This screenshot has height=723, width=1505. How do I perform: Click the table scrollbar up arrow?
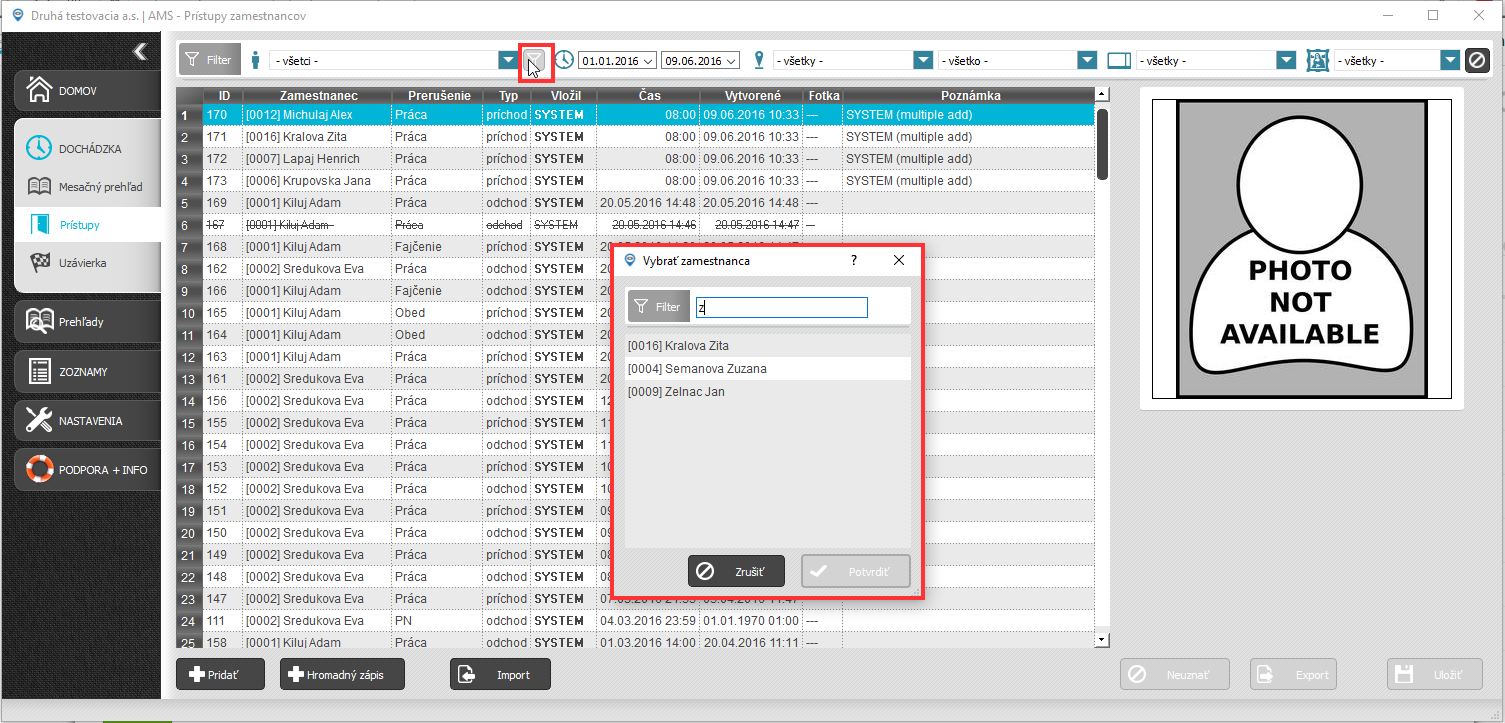[x=1102, y=94]
